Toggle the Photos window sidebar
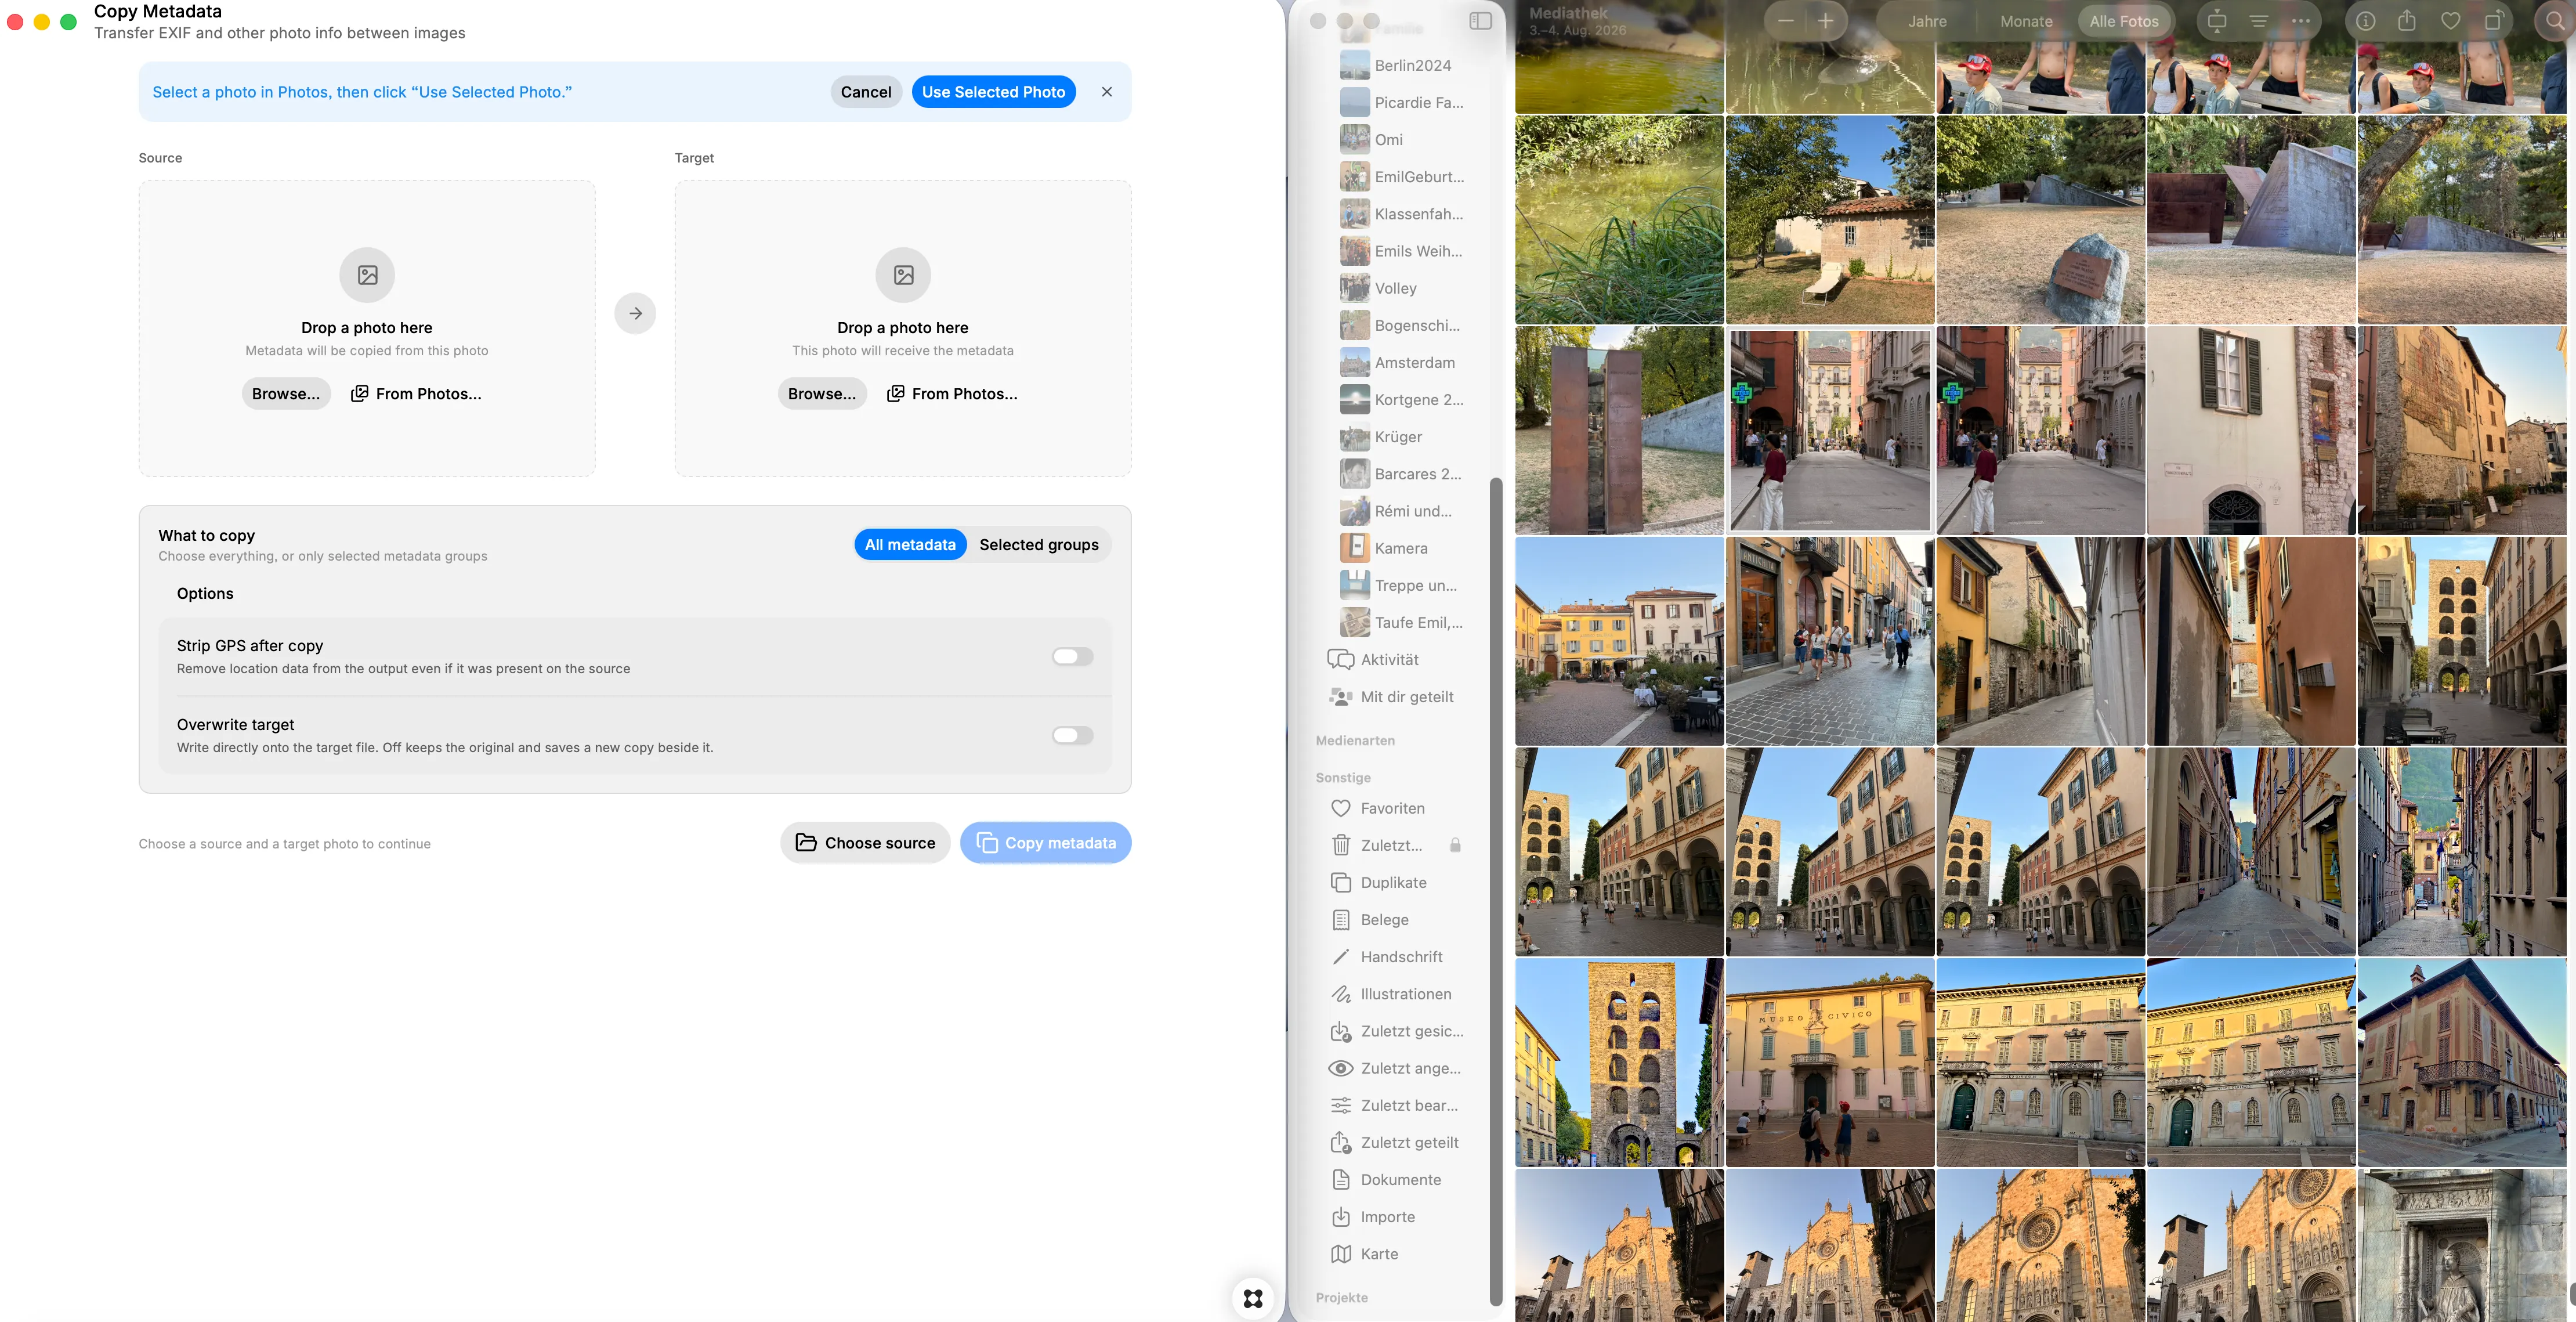The height and width of the screenshot is (1322, 2576). pos(1480,21)
